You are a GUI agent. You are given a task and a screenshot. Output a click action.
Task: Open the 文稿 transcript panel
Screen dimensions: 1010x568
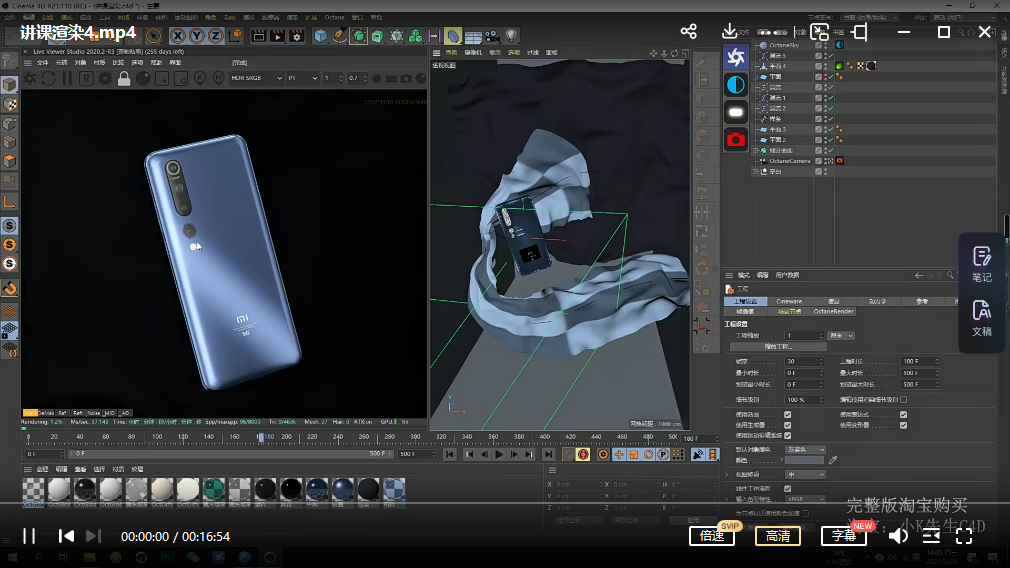[x=982, y=319]
